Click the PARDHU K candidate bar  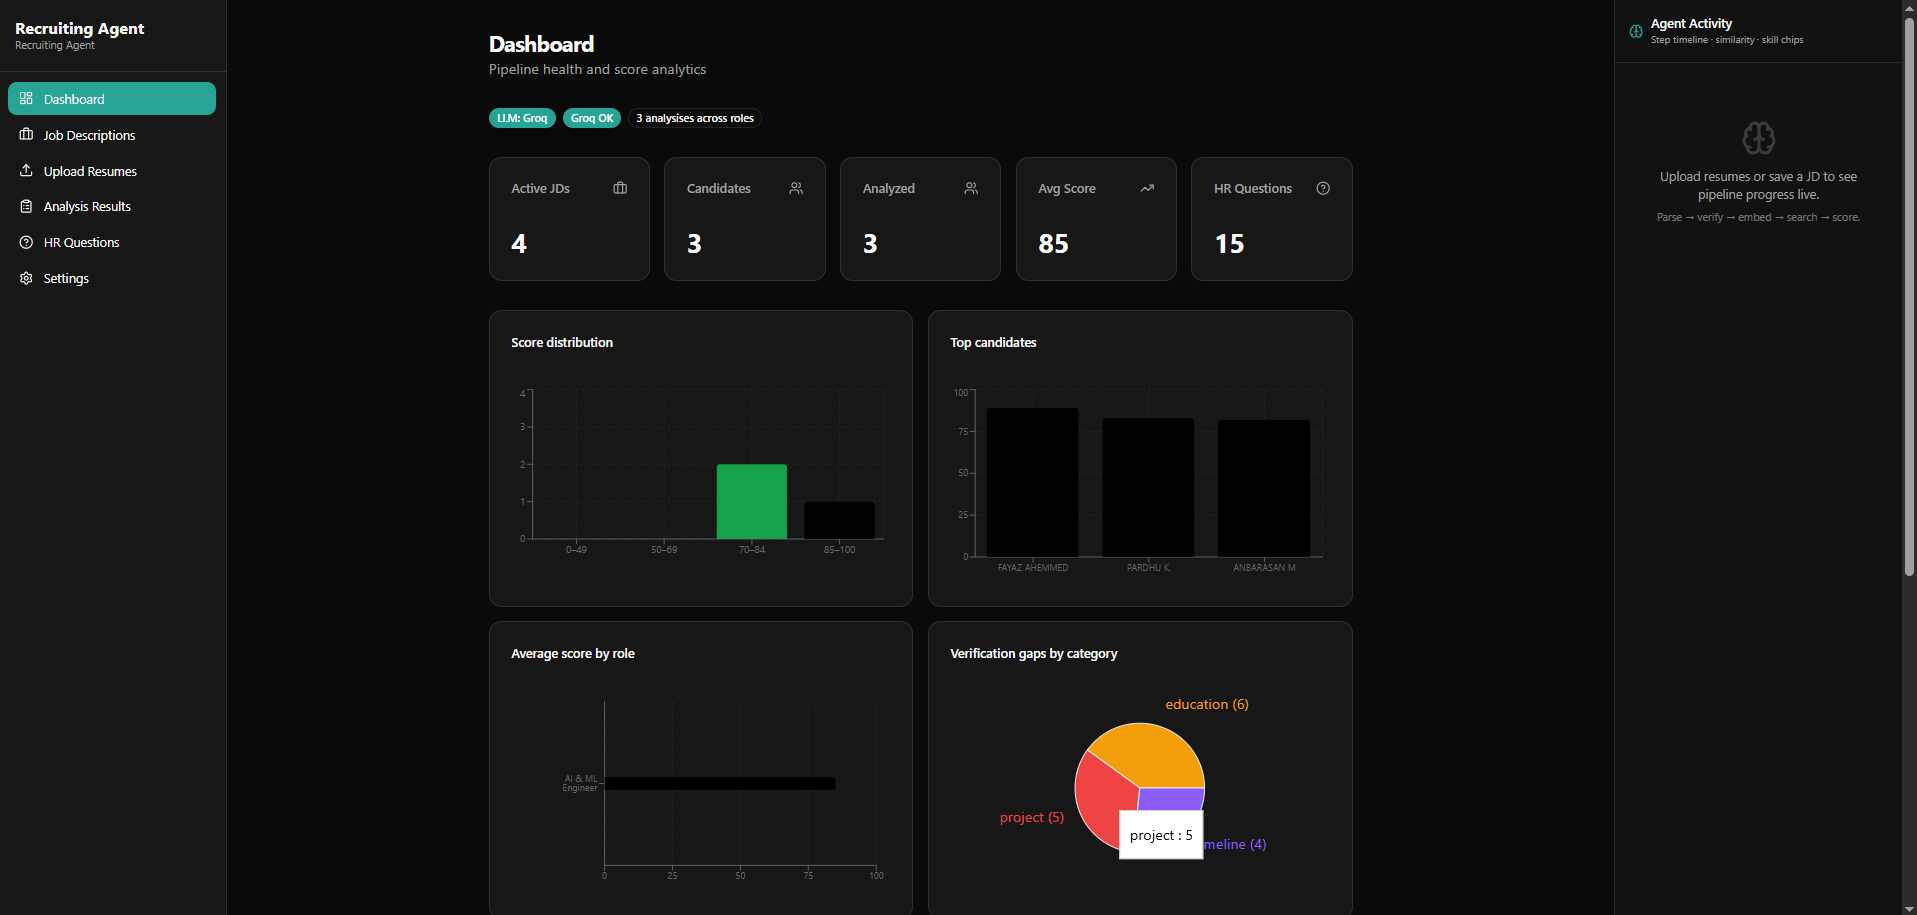[1148, 487]
